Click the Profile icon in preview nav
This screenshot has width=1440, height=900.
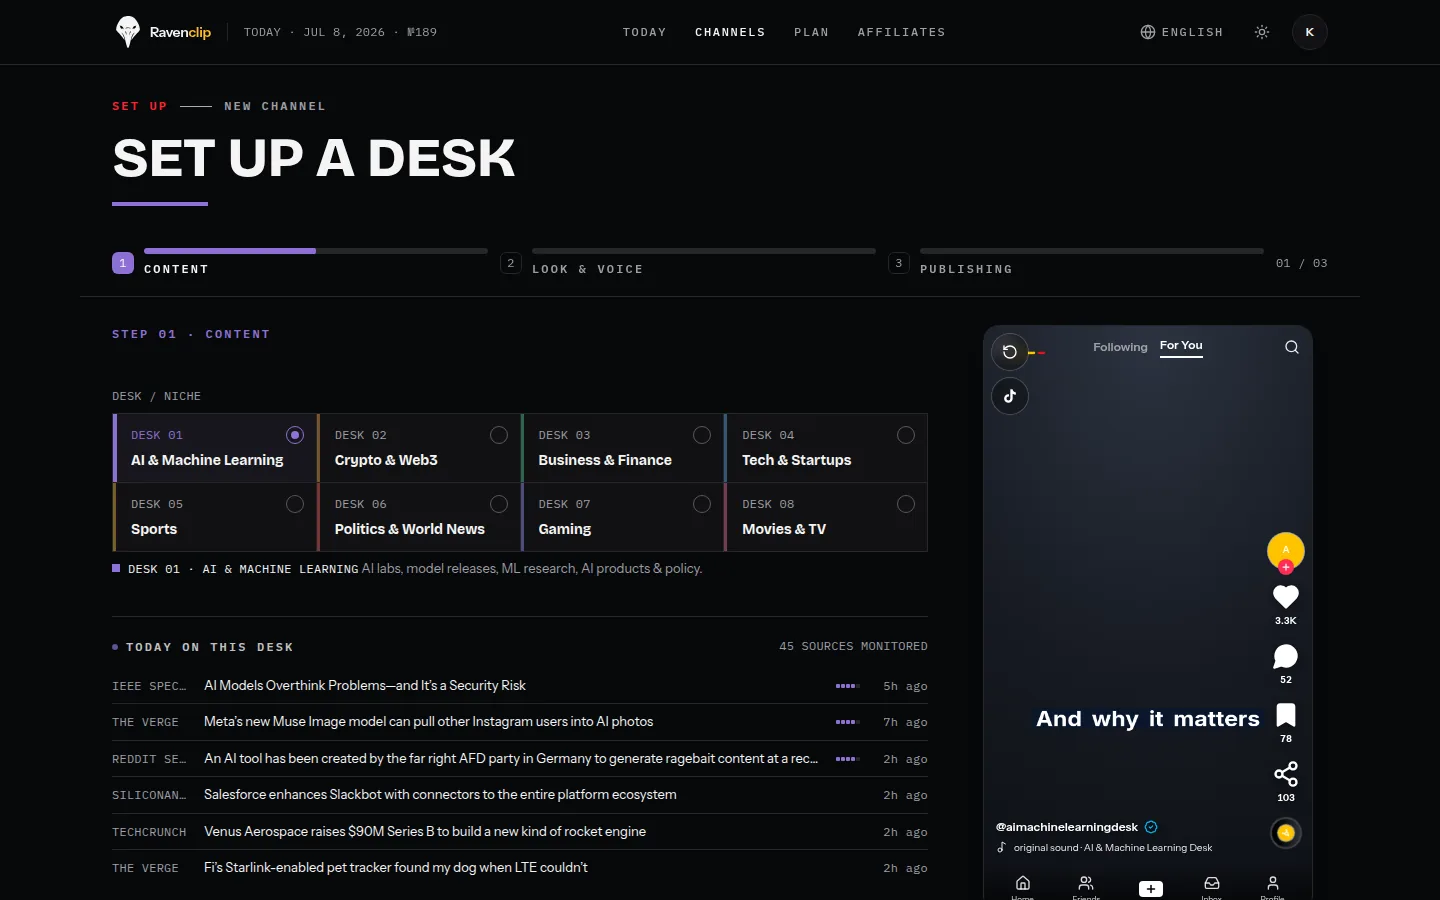[1273, 883]
